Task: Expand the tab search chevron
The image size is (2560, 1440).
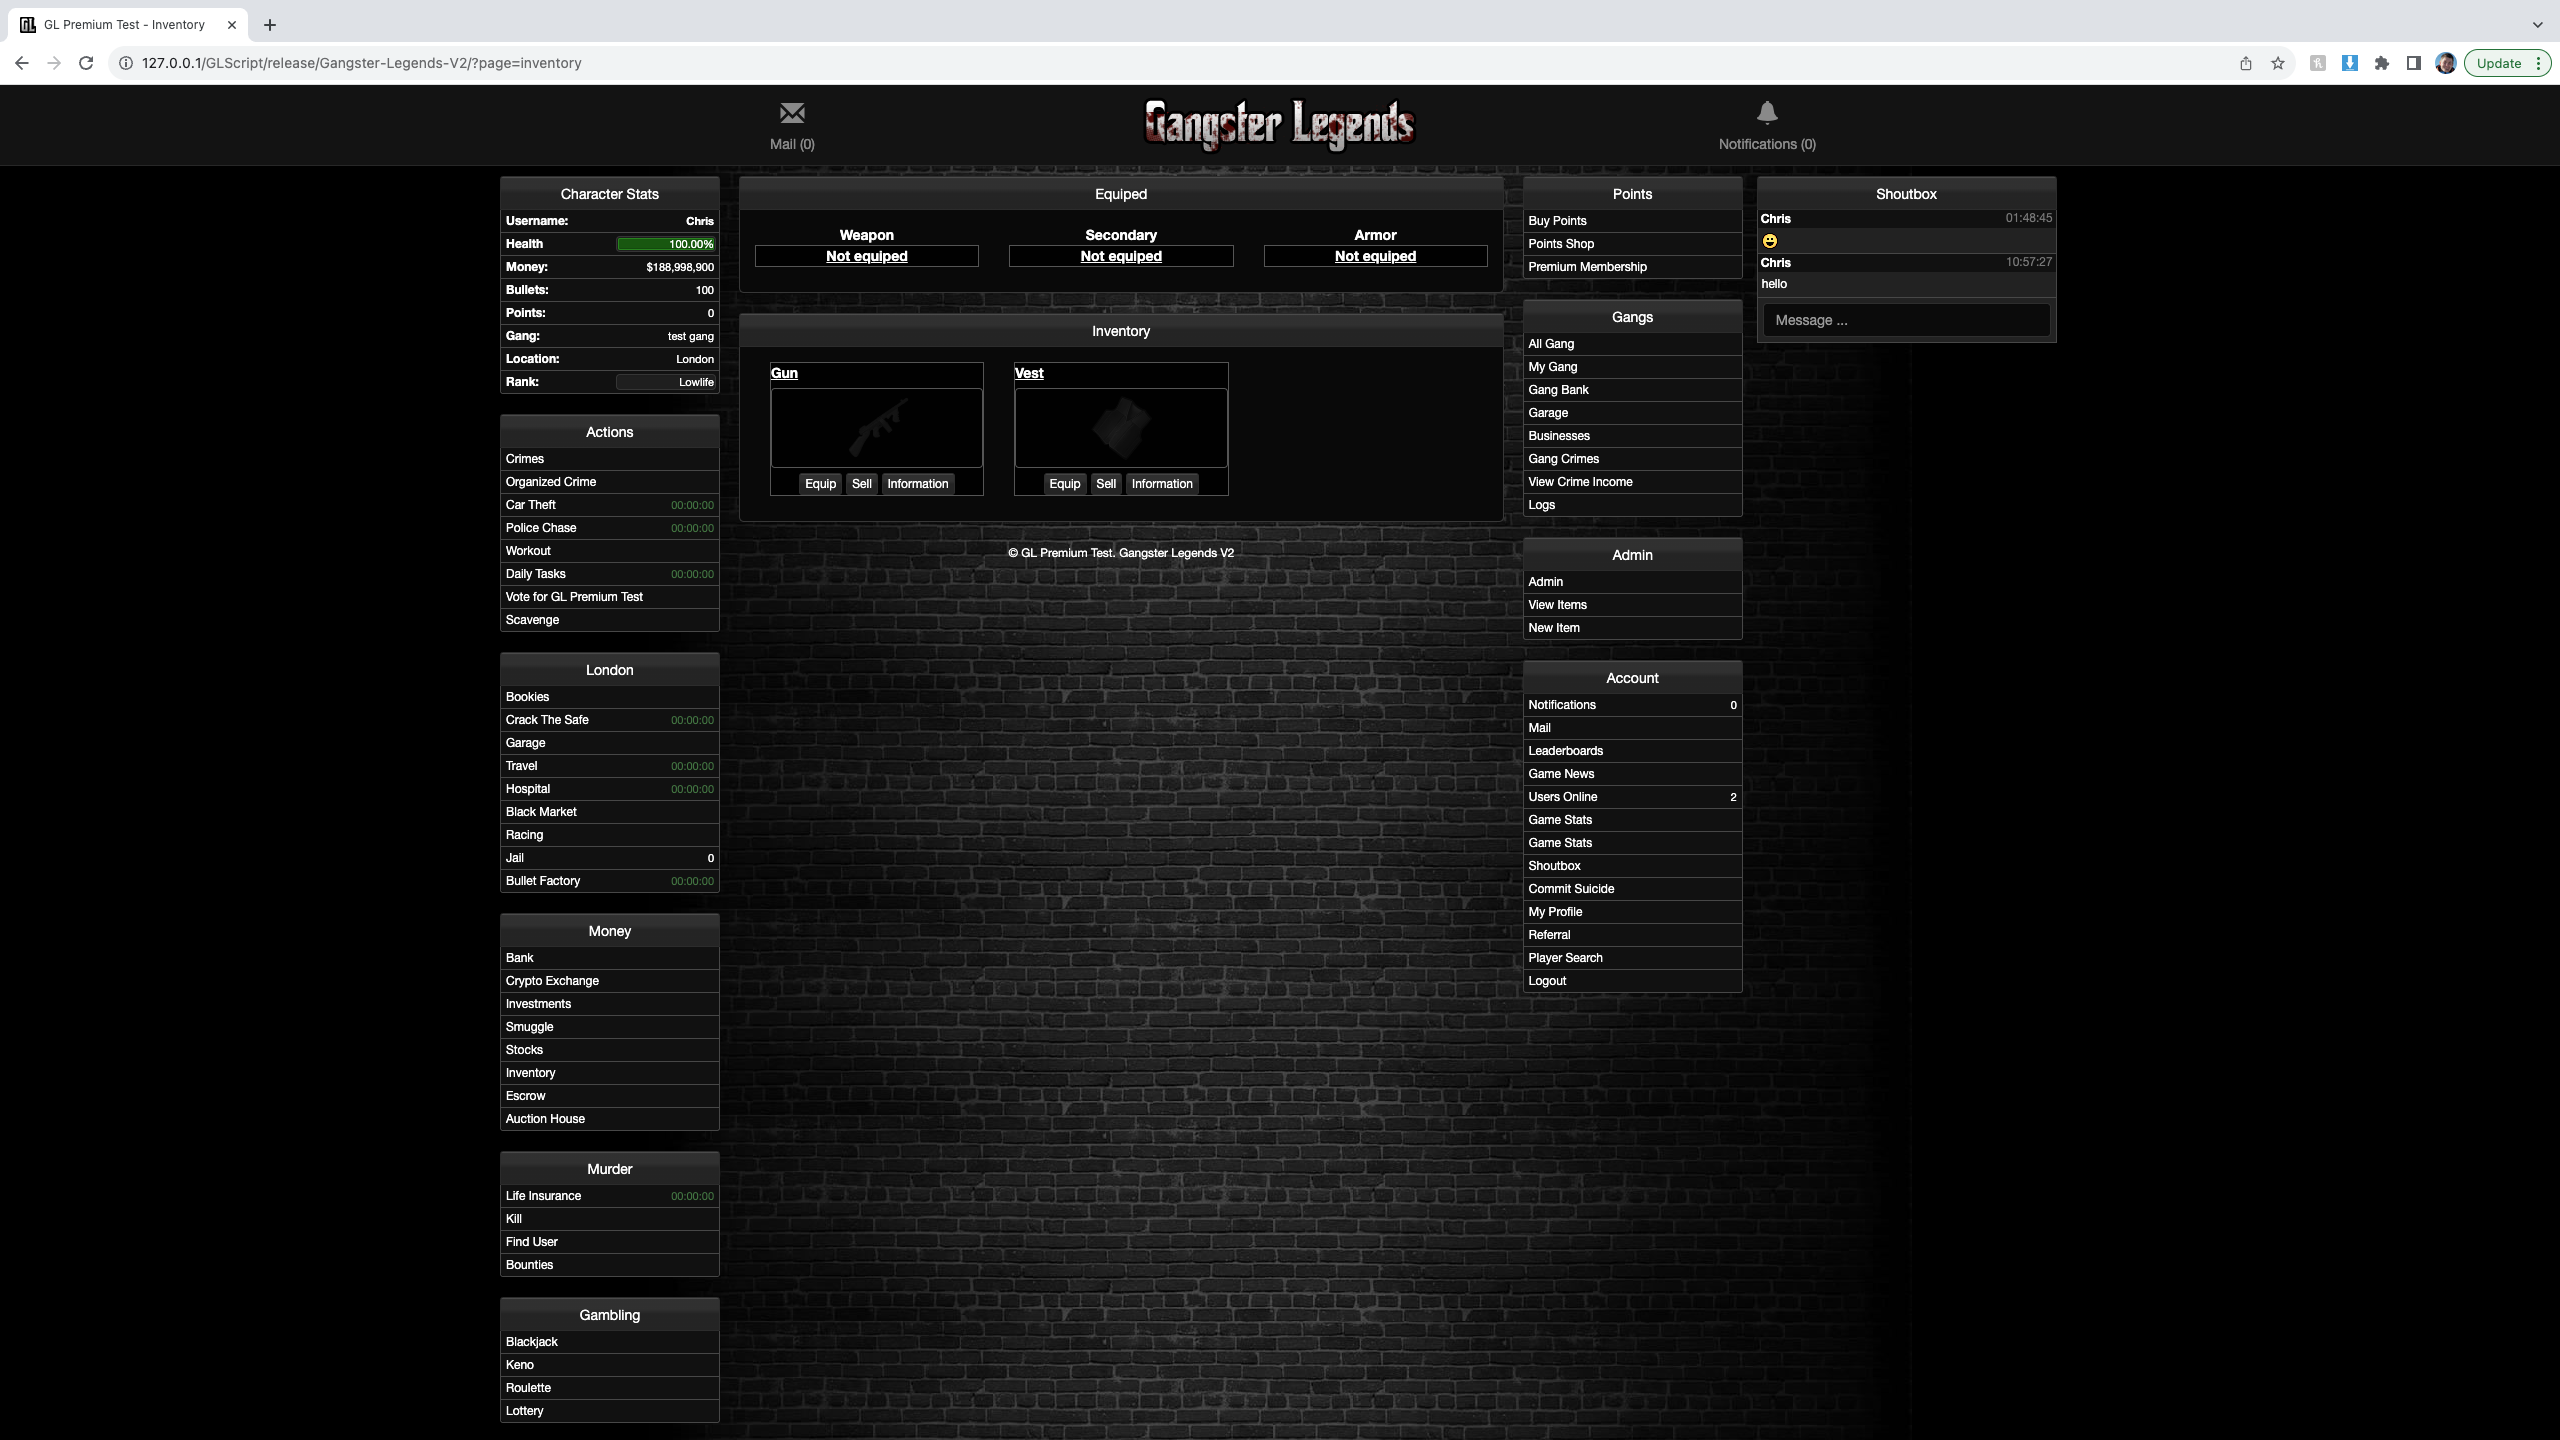Action: coord(2537,25)
